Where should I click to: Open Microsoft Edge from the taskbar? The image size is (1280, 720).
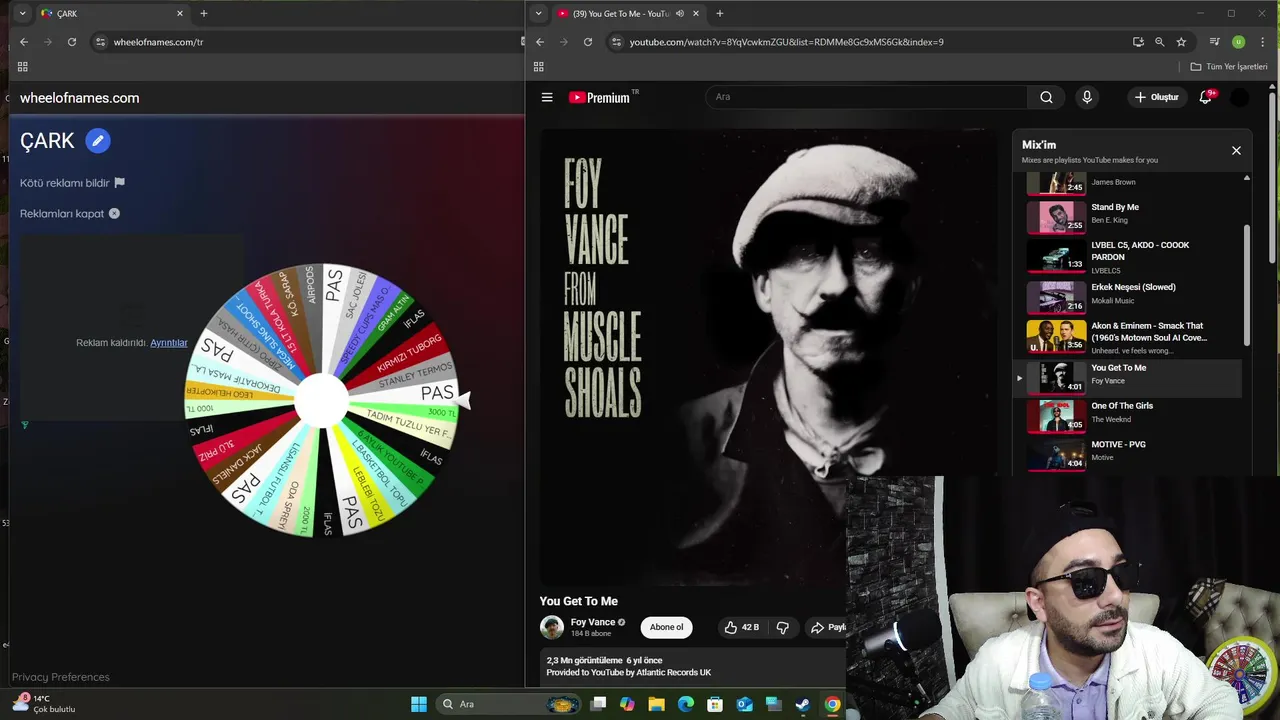686,704
